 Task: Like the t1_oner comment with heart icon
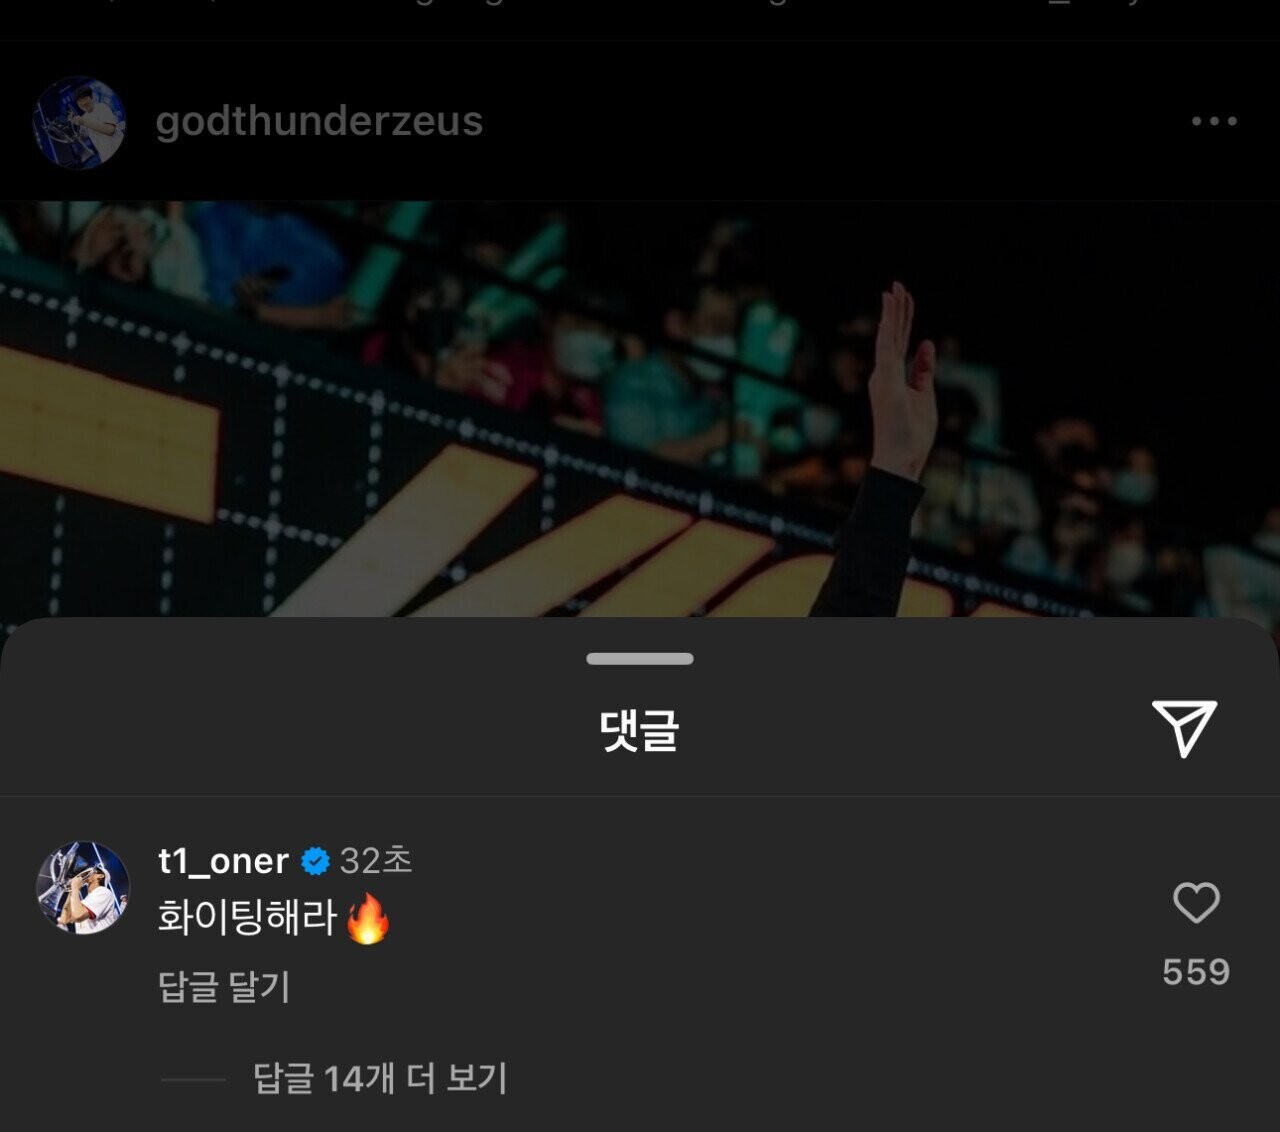pyautogui.click(x=1196, y=903)
